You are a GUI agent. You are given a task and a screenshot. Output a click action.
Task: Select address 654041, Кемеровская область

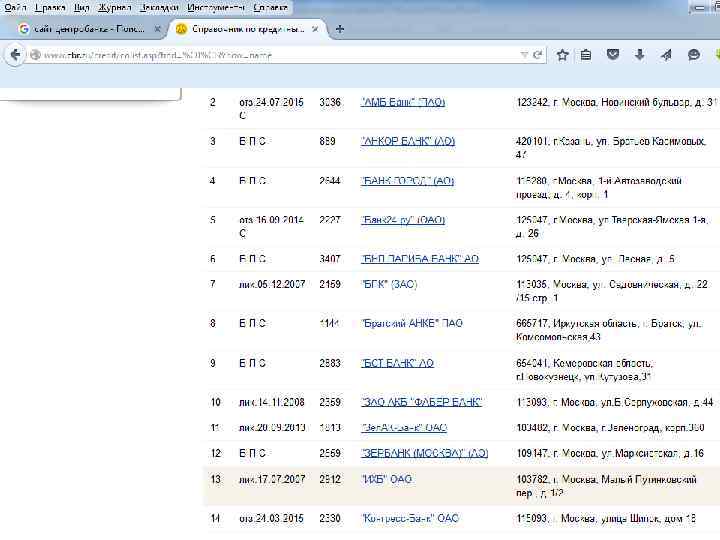(584, 370)
